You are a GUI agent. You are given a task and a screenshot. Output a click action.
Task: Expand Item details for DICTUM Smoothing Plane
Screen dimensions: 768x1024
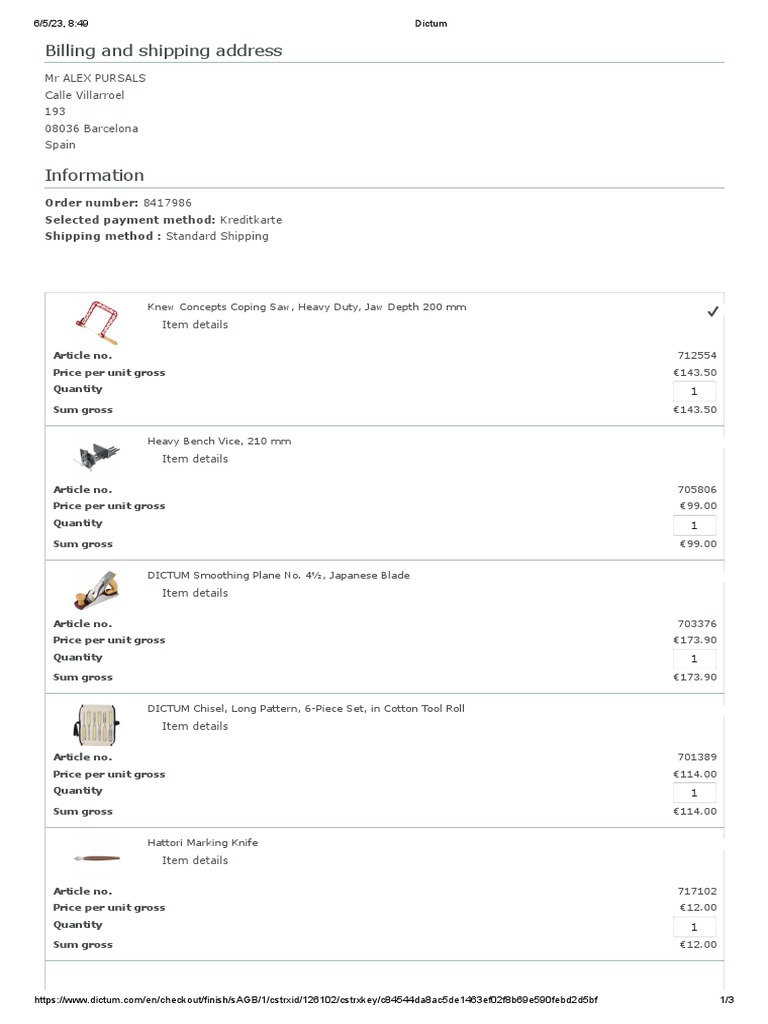click(195, 593)
